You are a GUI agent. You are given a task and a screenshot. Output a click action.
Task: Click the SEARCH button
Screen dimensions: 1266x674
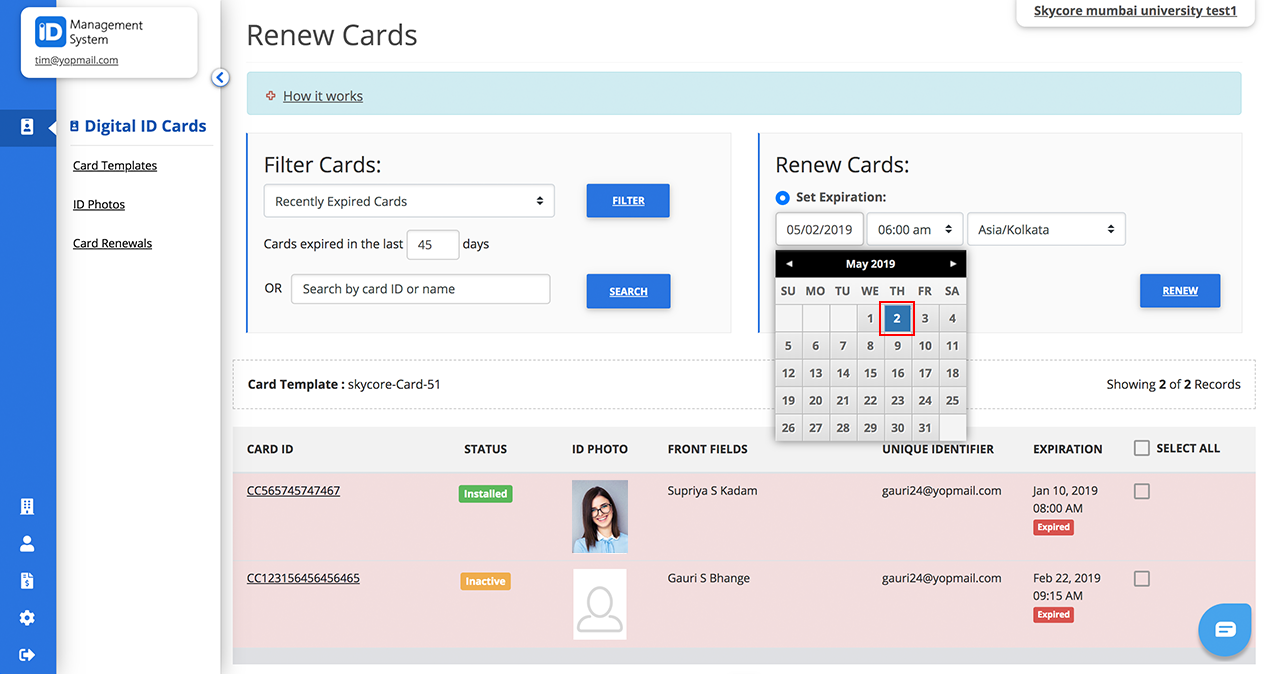[628, 291]
